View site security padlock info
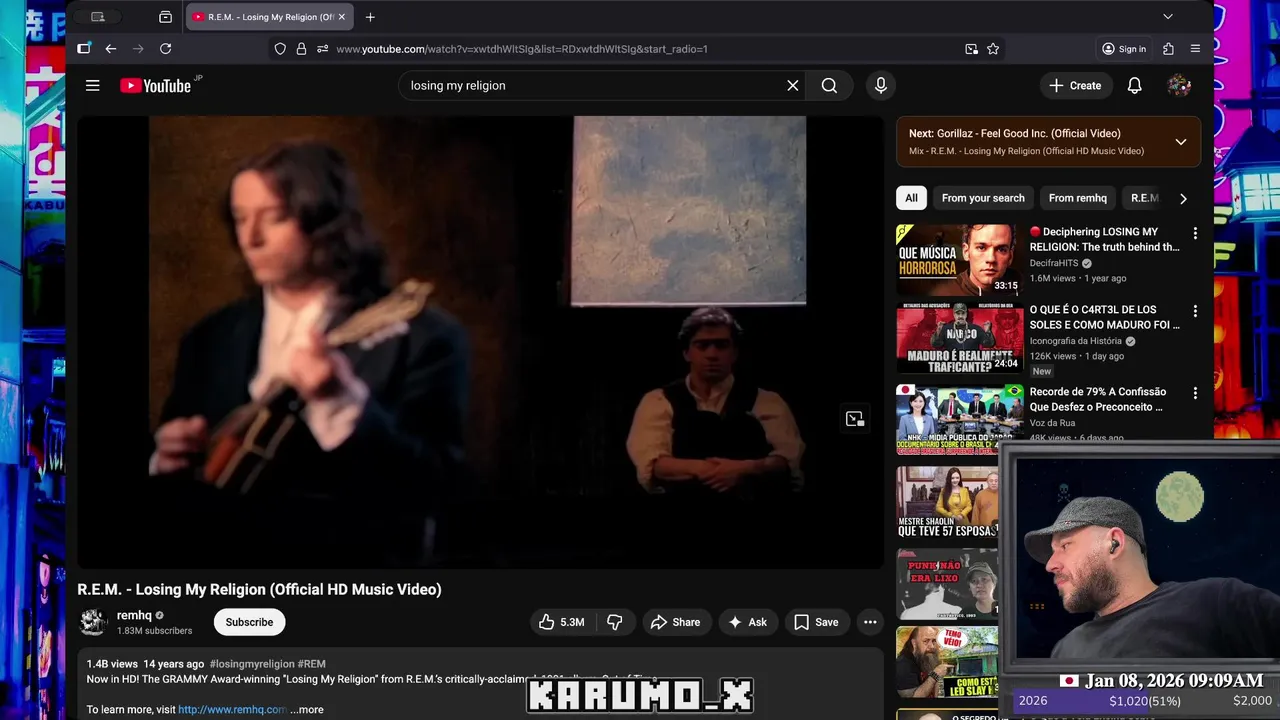This screenshot has height=720, width=1280. point(301,49)
